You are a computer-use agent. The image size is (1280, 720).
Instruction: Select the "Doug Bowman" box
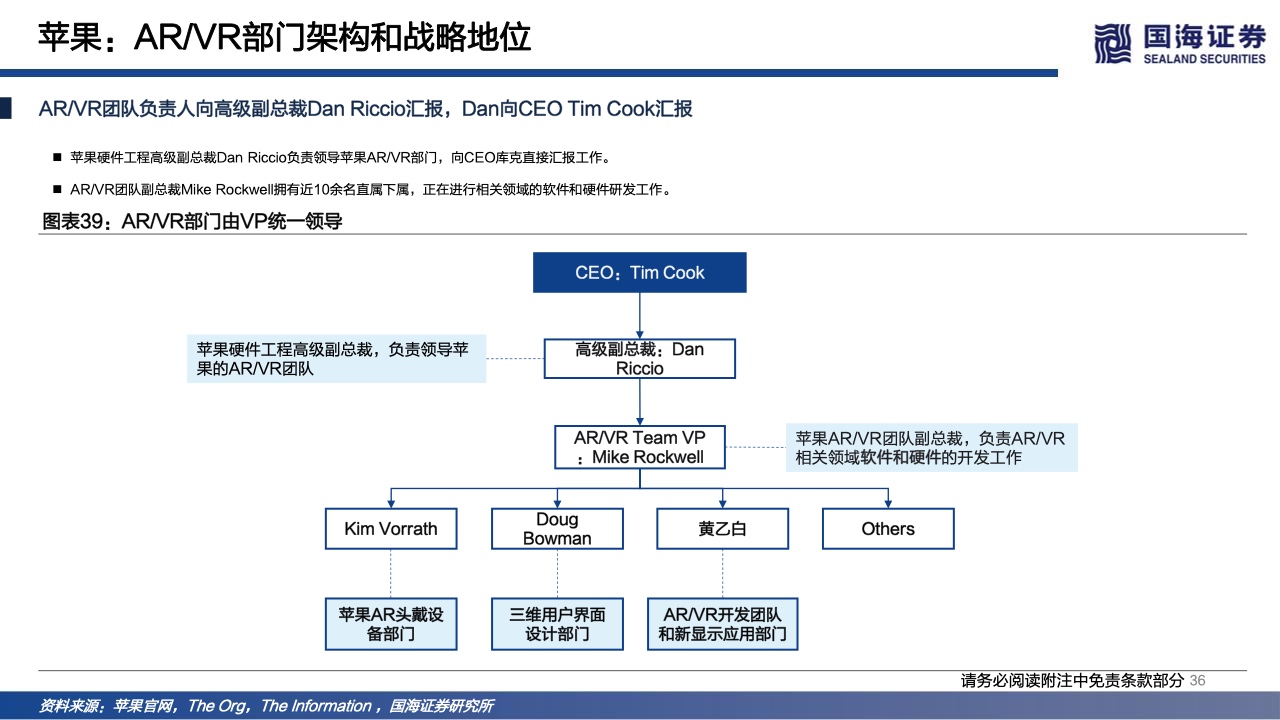click(557, 529)
